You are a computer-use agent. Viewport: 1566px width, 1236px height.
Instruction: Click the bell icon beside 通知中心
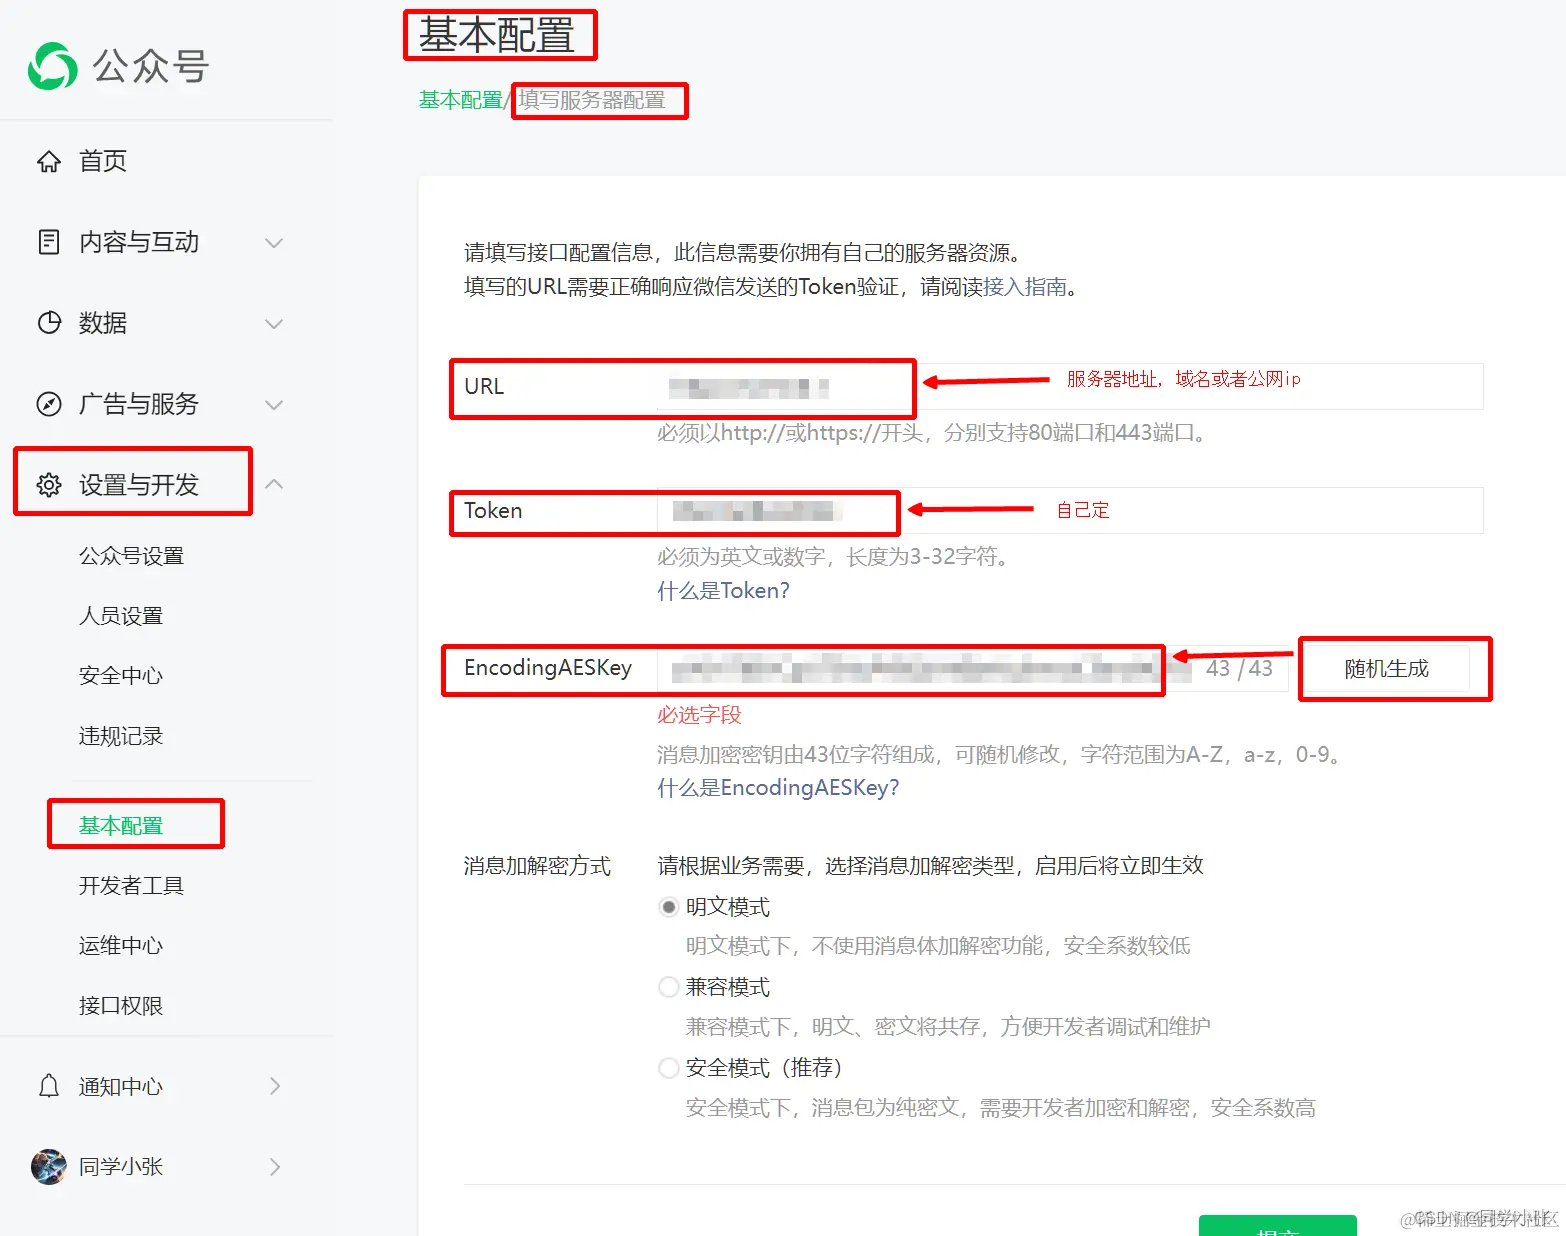(49, 1086)
